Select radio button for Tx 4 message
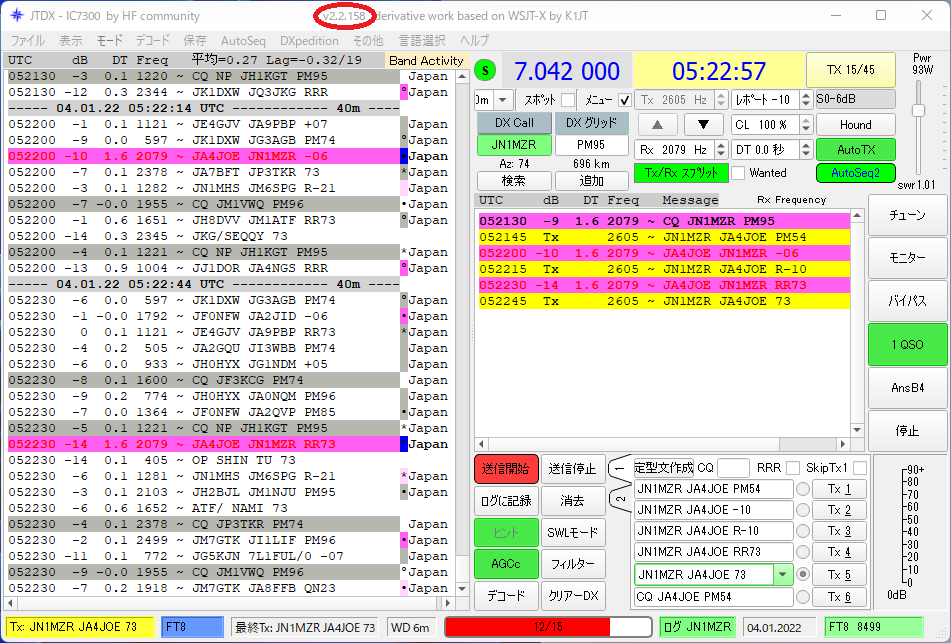The width and height of the screenshot is (951, 643). 802,552
